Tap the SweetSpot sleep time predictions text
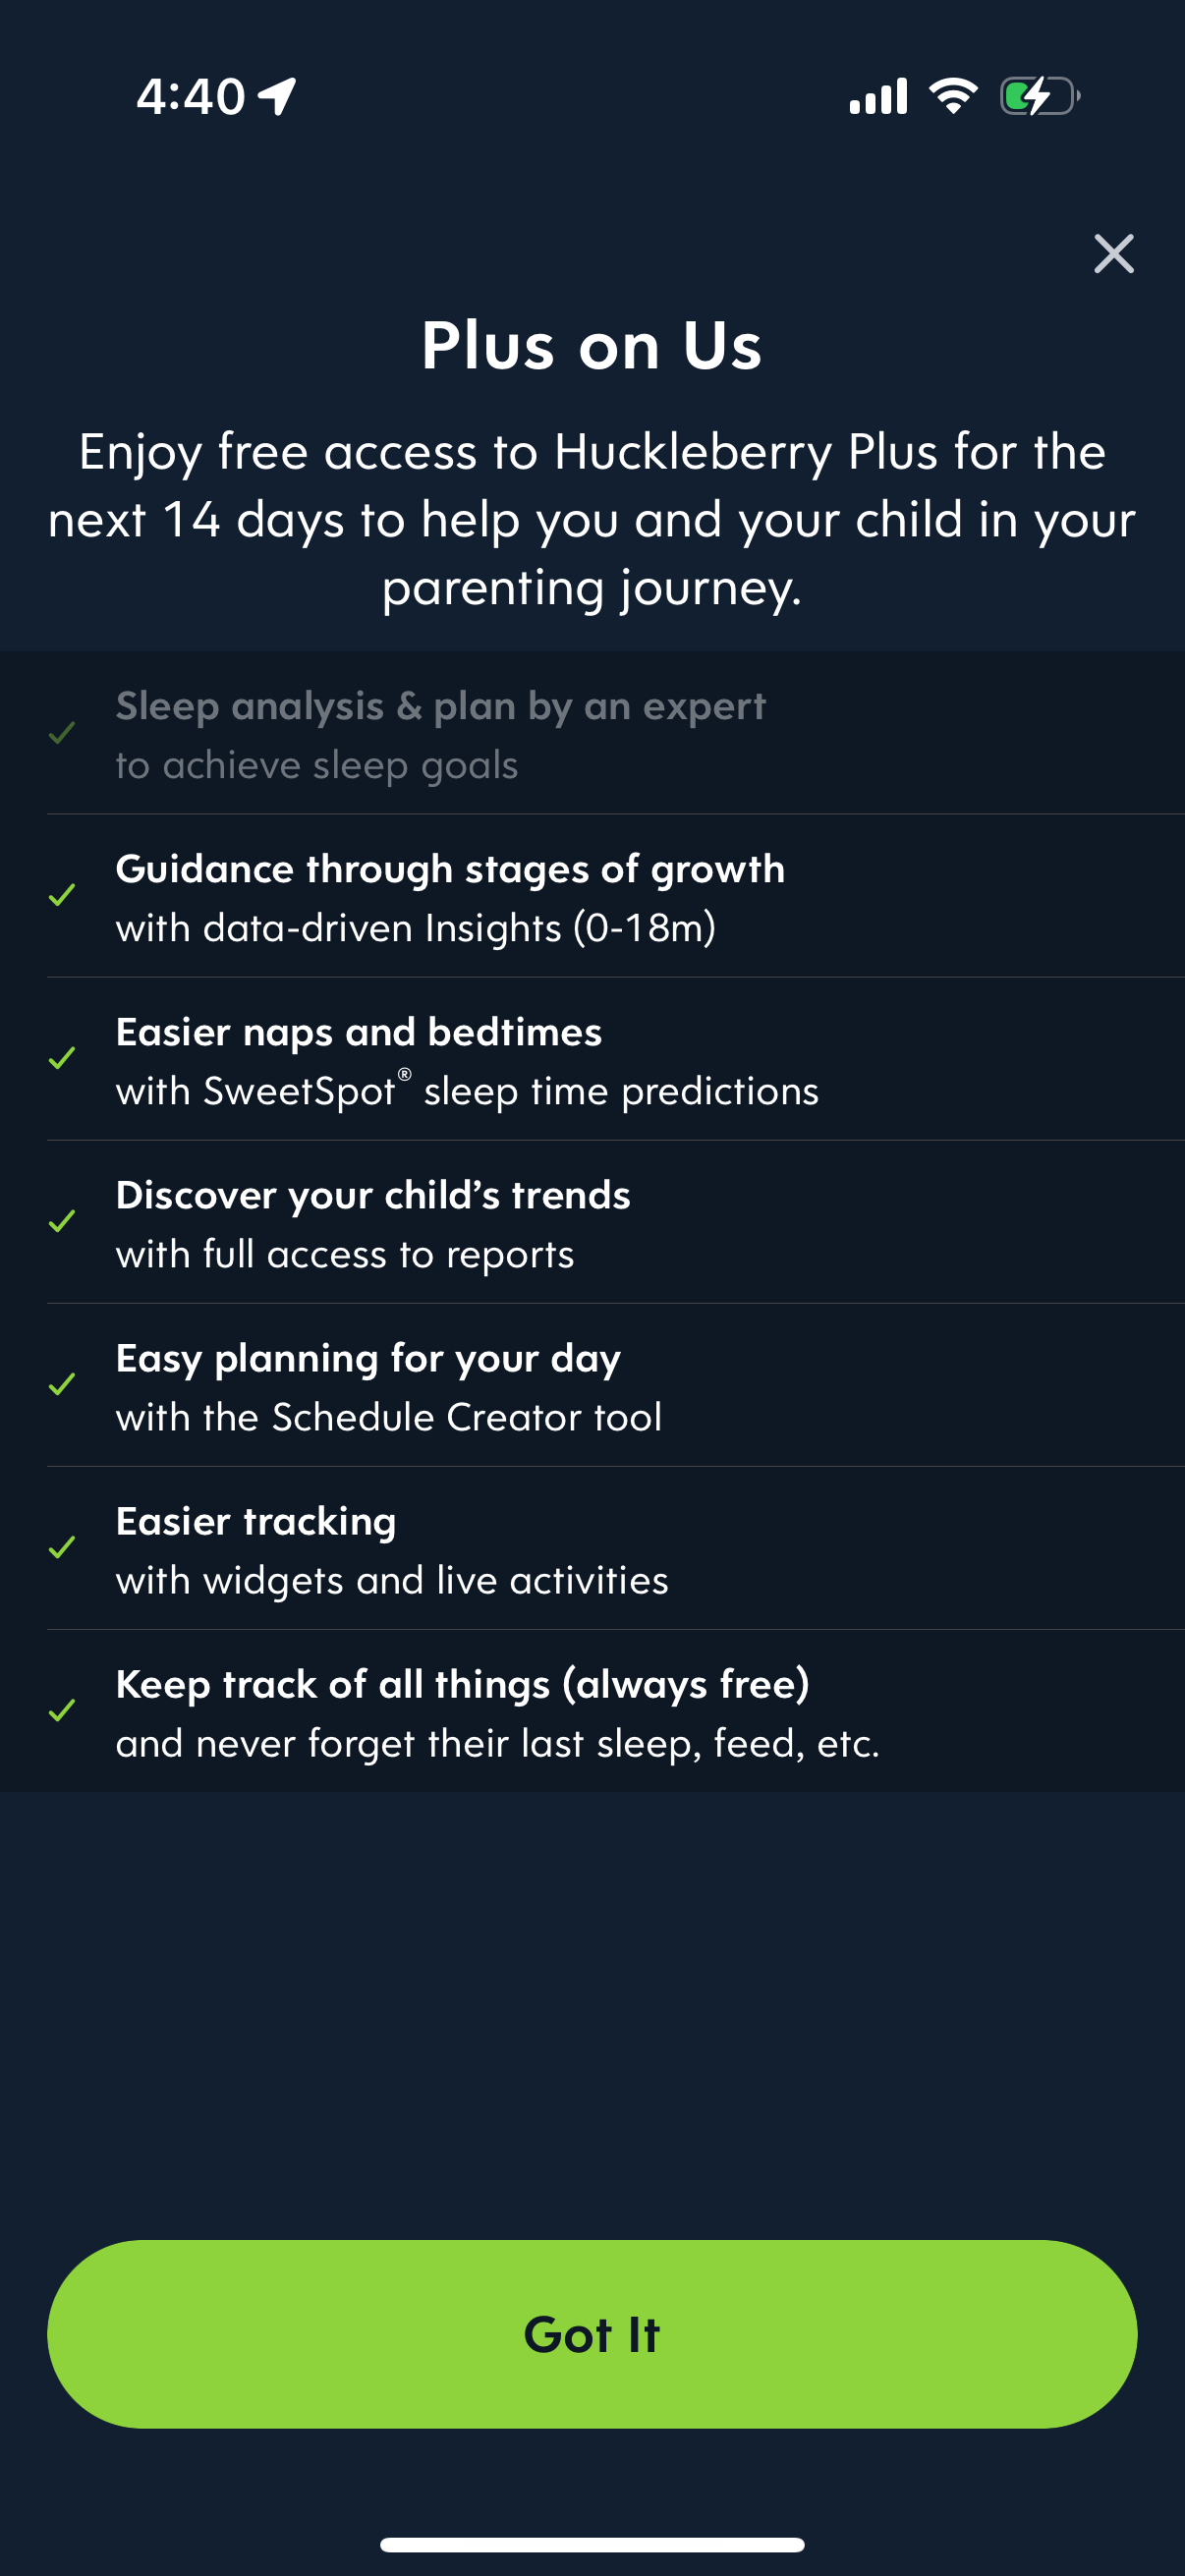The width and height of the screenshot is (1185, 2576). (467, 1091)
